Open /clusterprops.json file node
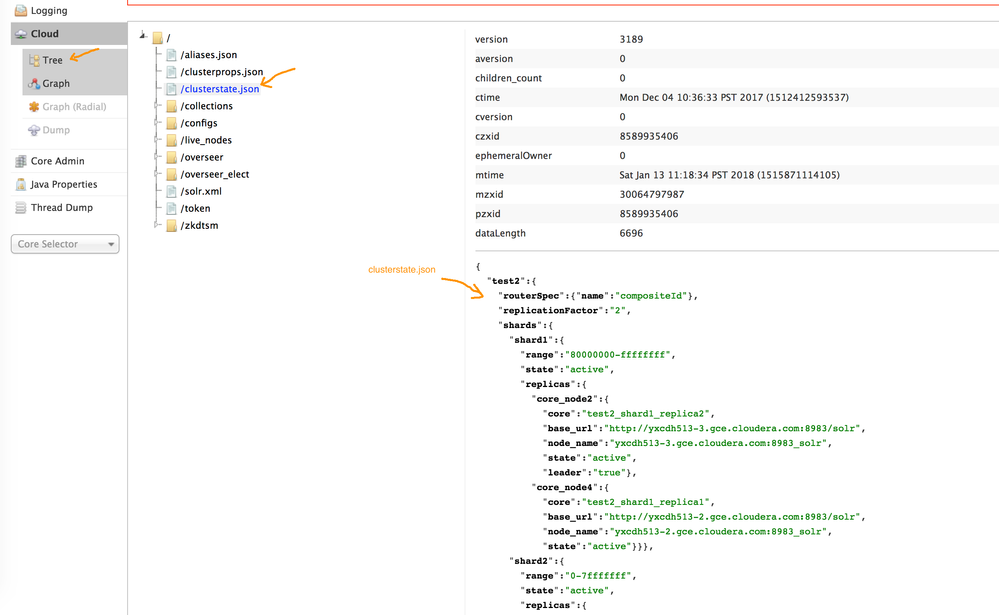The image size is (999, 615). point(222,72)
